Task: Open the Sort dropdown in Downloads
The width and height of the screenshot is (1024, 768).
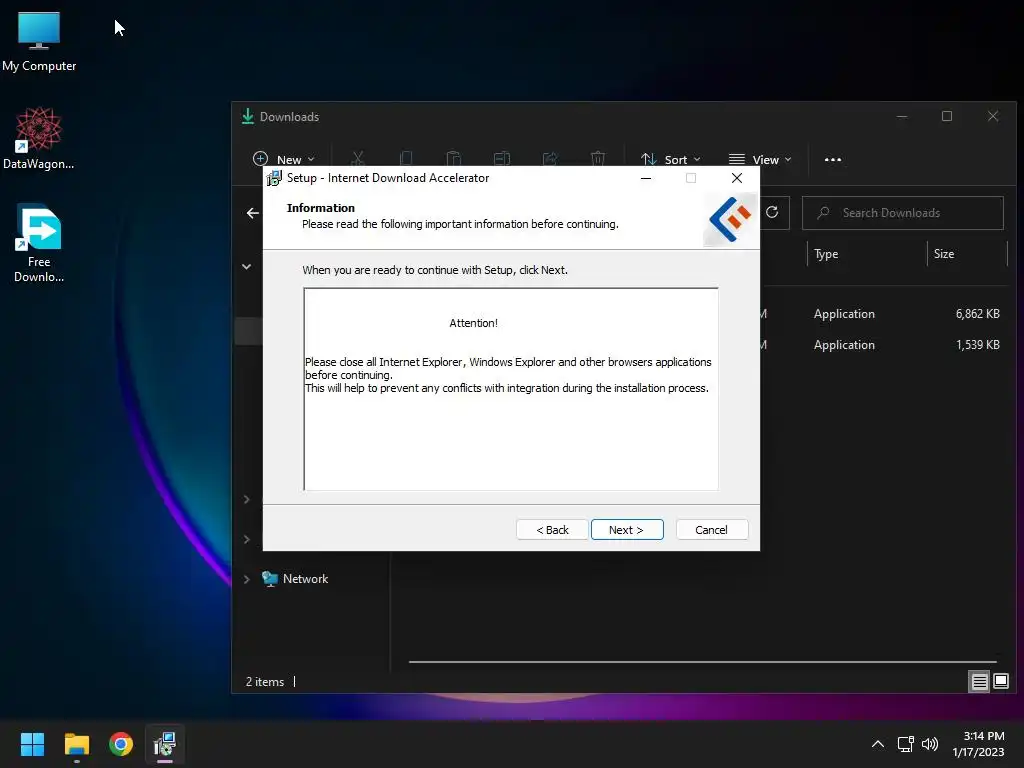Action: point(671,159)
